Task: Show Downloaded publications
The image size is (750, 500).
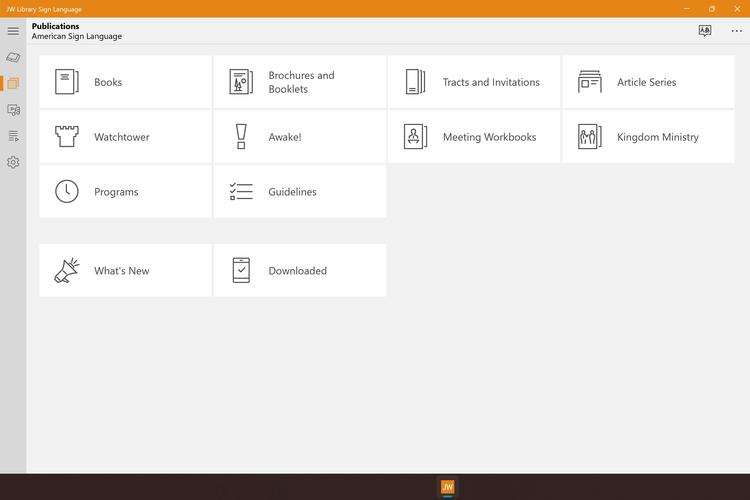Action: (299, 271)
